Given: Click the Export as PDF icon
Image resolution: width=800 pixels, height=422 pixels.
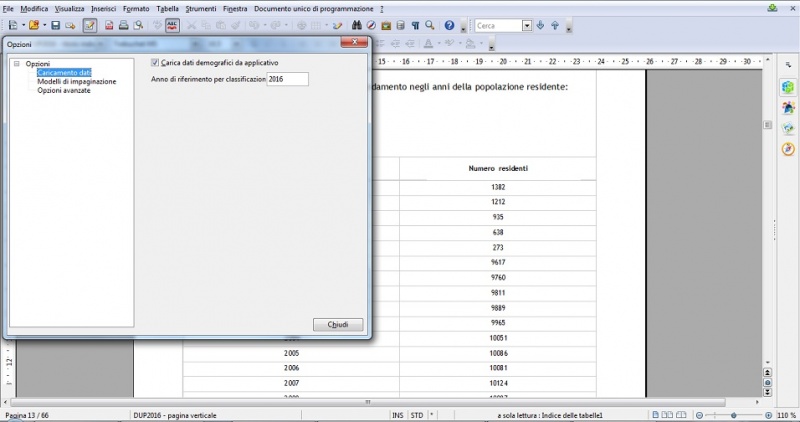Looking at the screenshot, I should (x=109, y=25).
